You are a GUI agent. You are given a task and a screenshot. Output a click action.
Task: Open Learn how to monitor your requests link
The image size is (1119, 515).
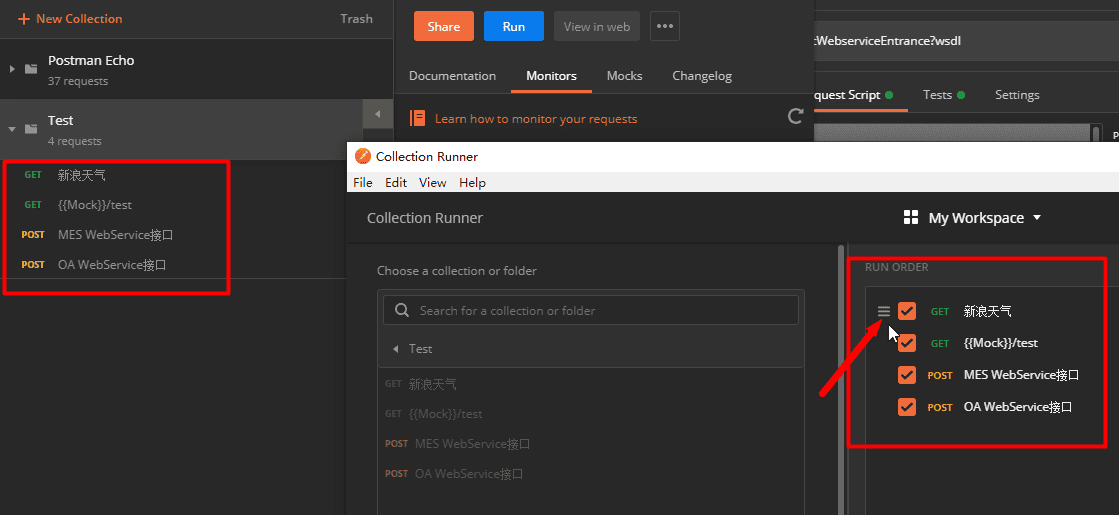[536, 118]
